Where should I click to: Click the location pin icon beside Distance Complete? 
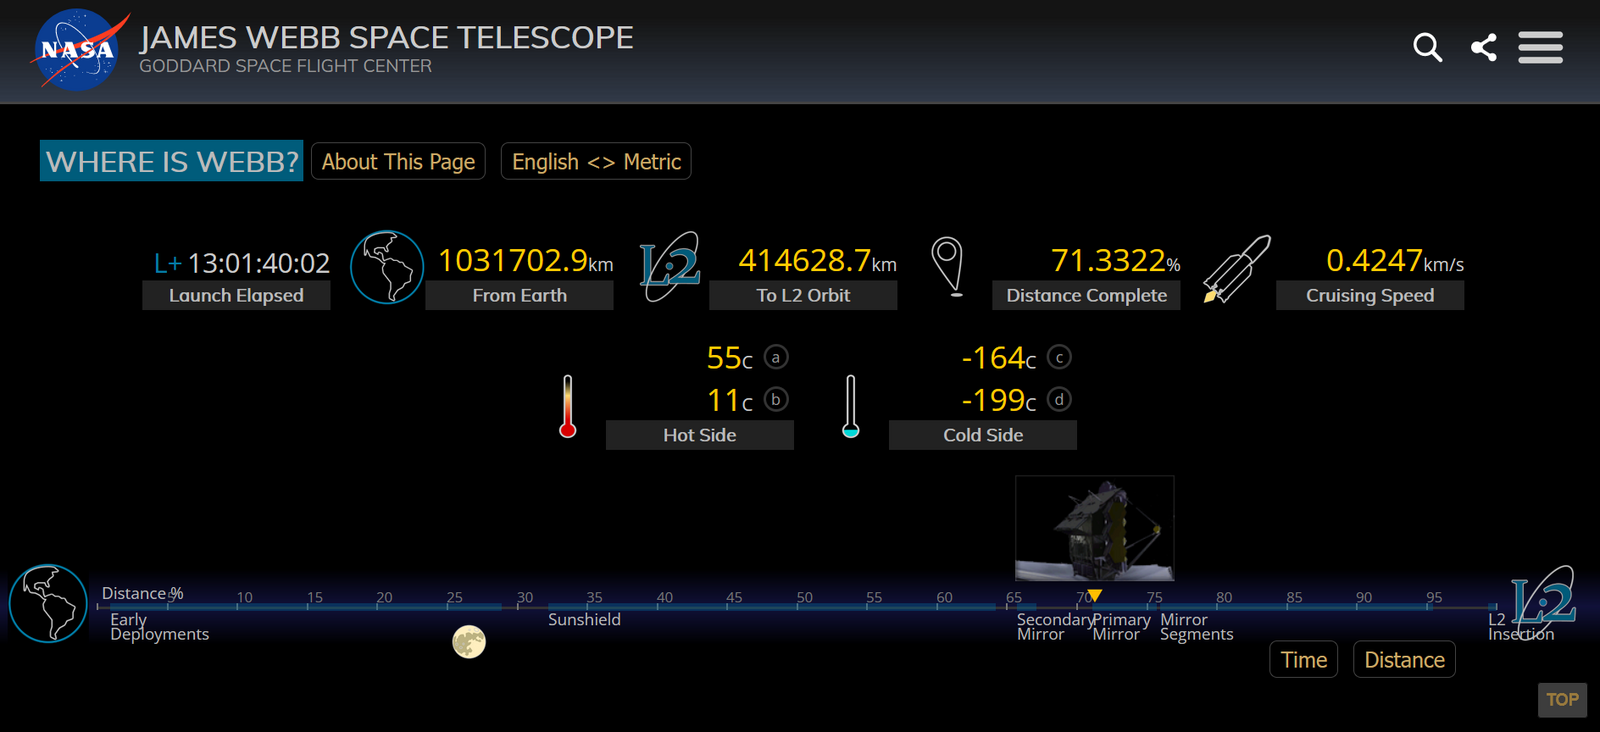947,266
